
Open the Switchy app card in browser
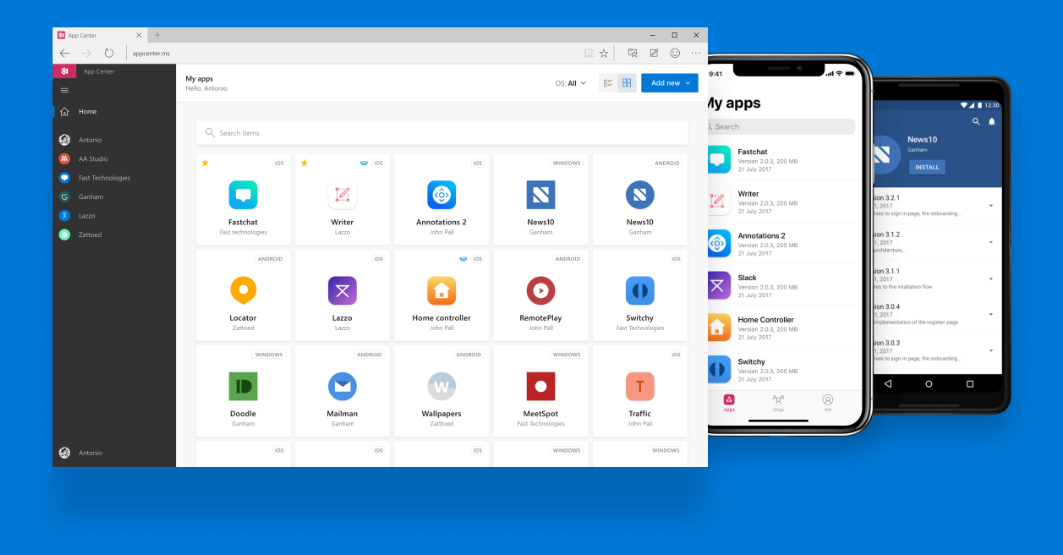[x=639, y=295]
